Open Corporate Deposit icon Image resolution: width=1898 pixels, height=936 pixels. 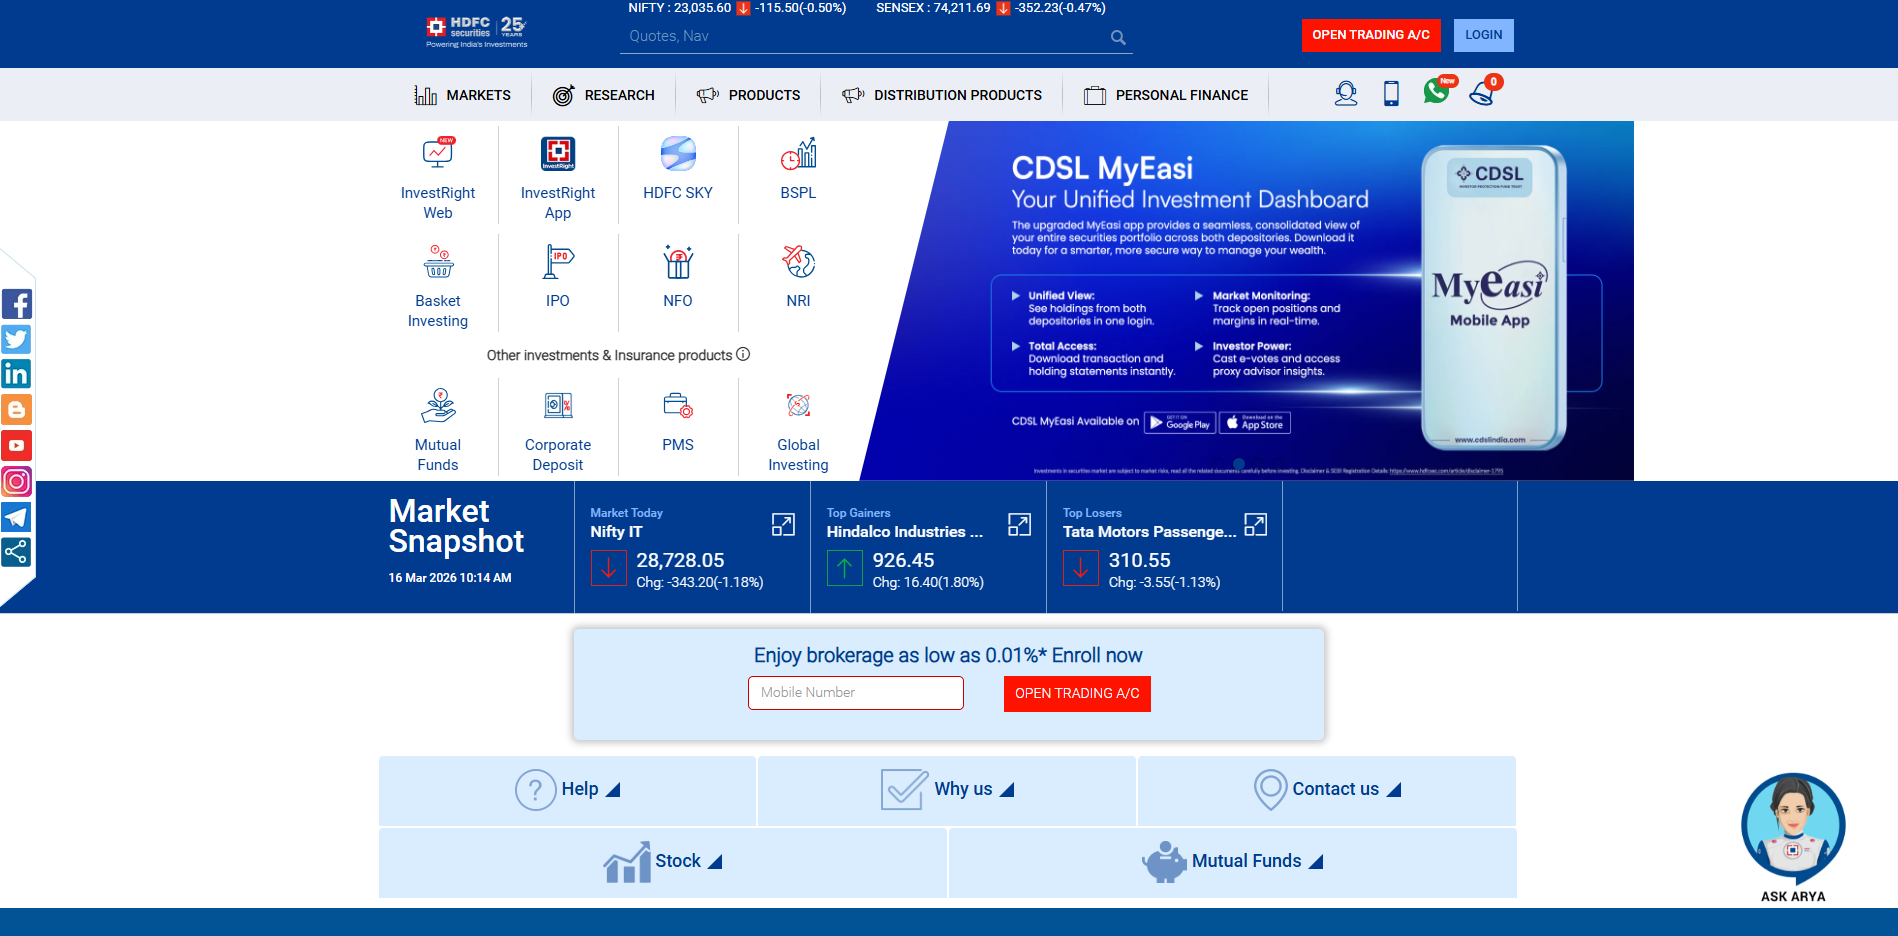tap(558, 405)
